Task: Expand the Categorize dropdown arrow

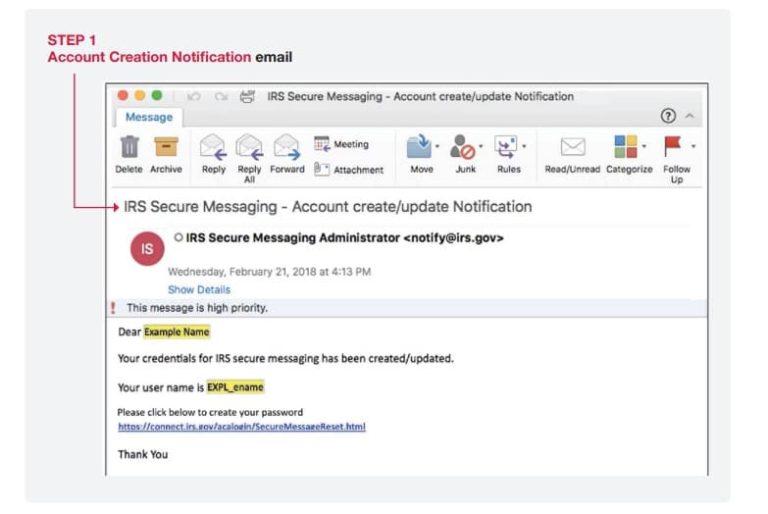Action: (644, 146)
